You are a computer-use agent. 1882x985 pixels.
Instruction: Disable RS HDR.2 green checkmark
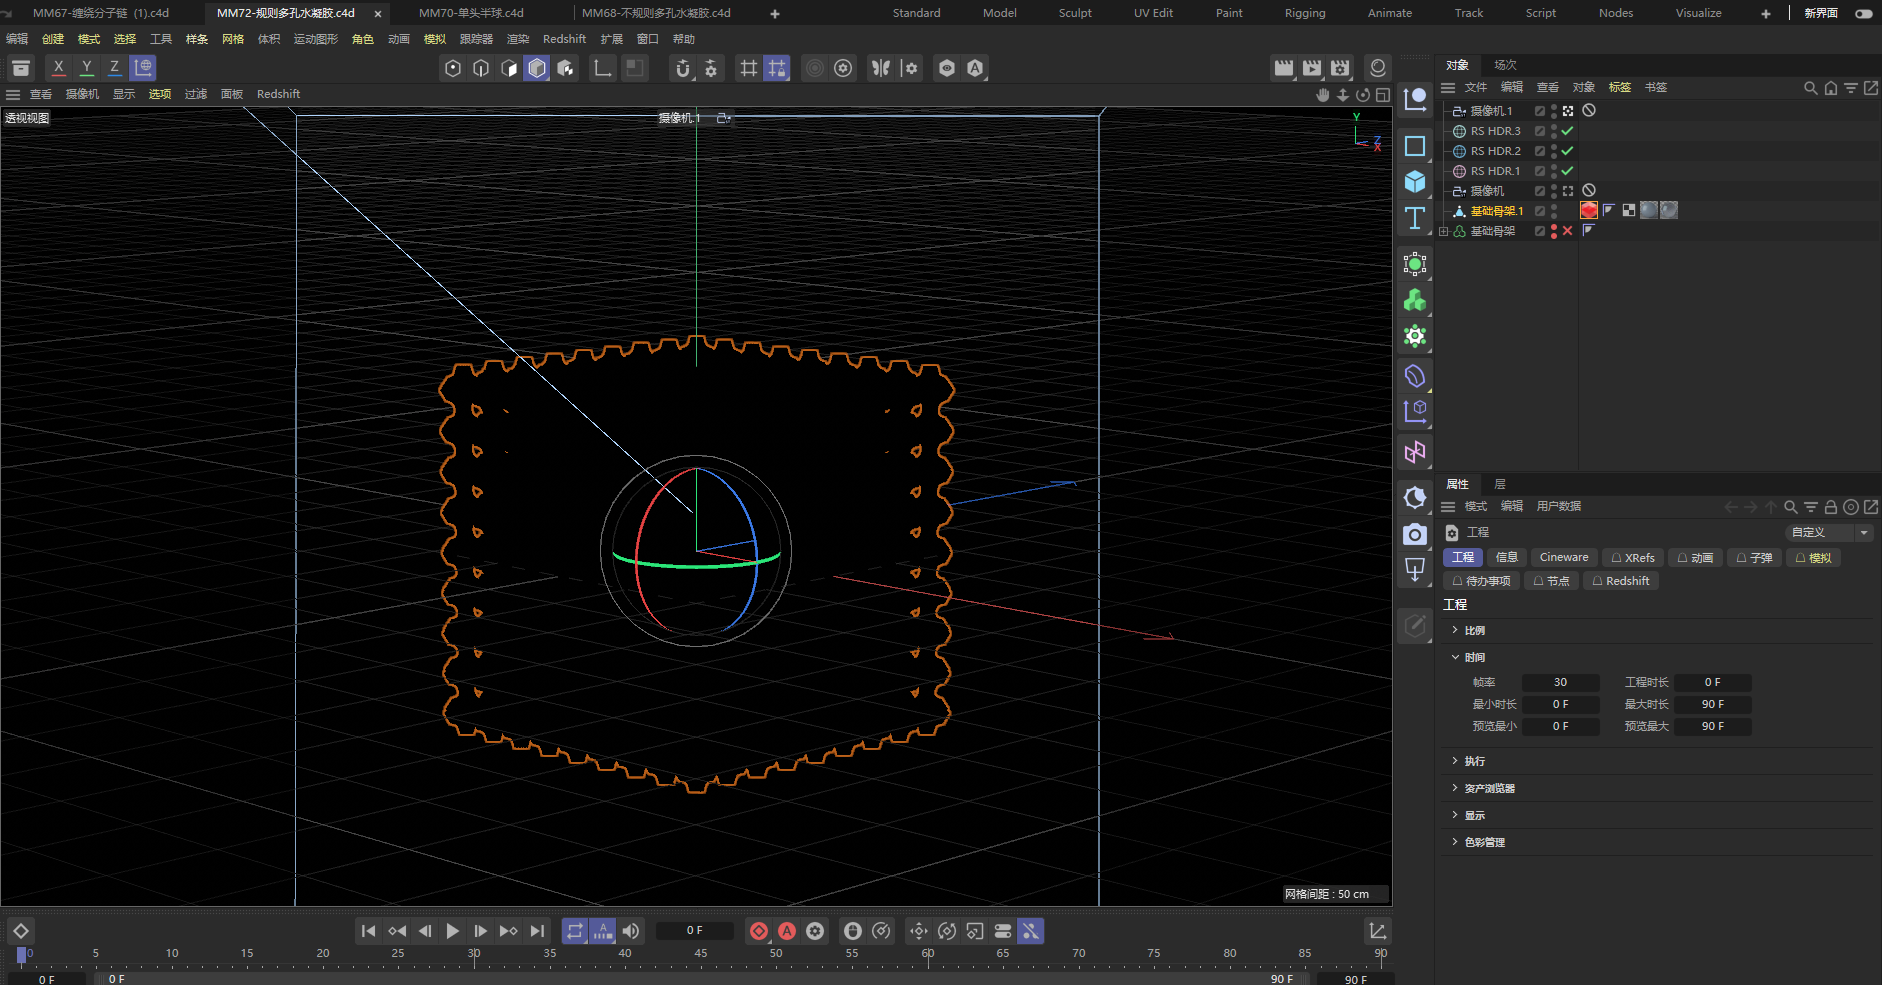(1568, 151)
